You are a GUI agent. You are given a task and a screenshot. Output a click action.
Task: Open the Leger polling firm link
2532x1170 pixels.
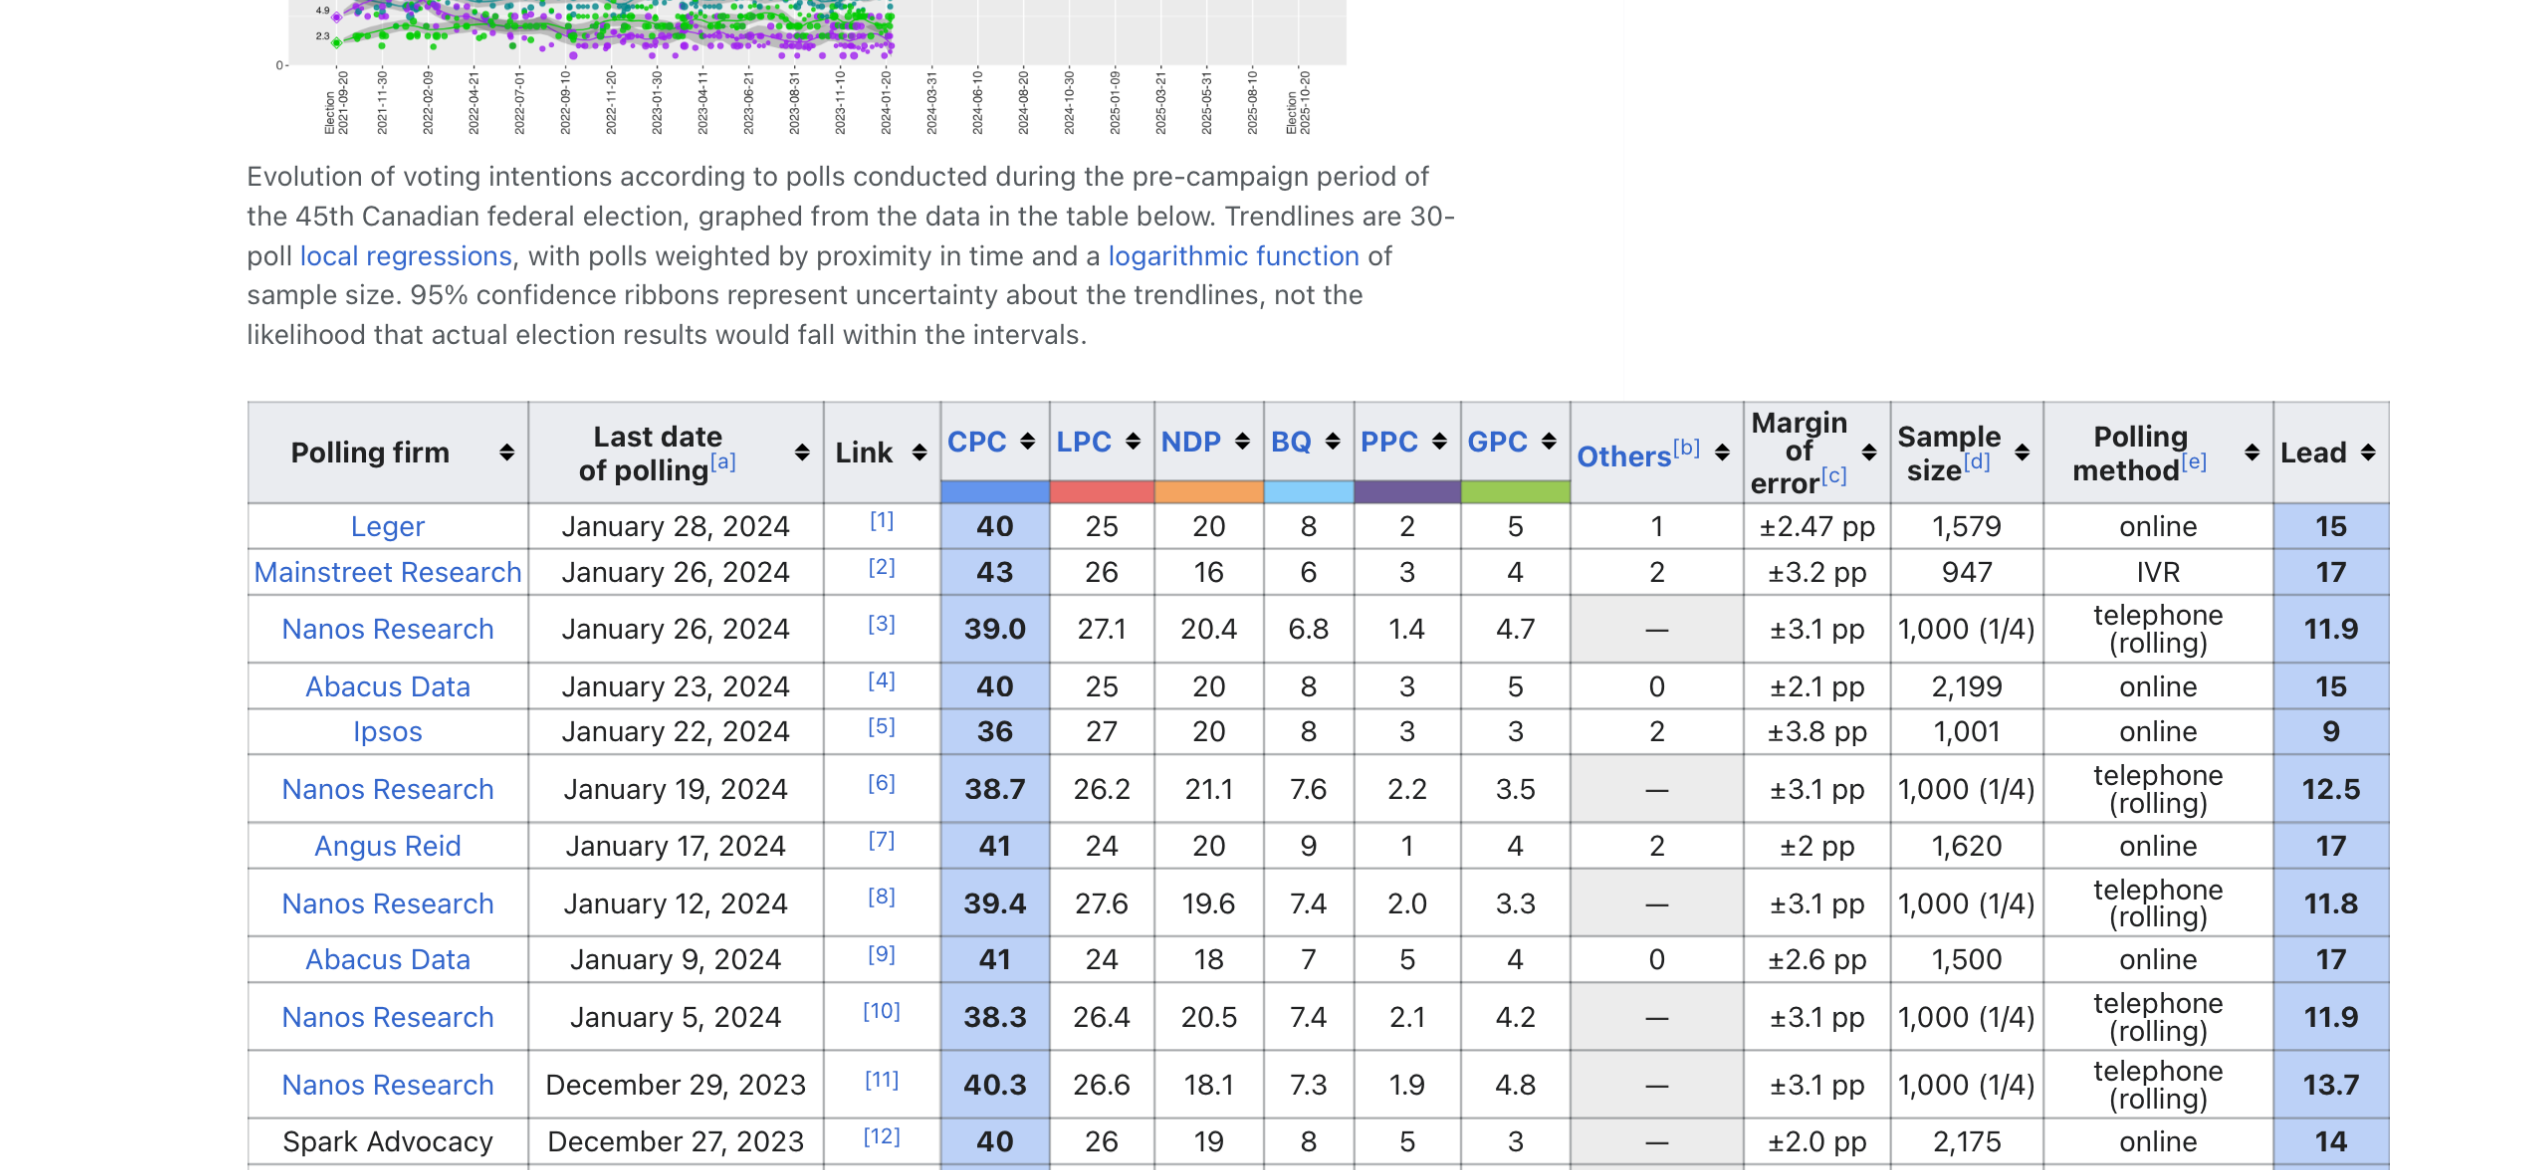click(x=388, y=526)
